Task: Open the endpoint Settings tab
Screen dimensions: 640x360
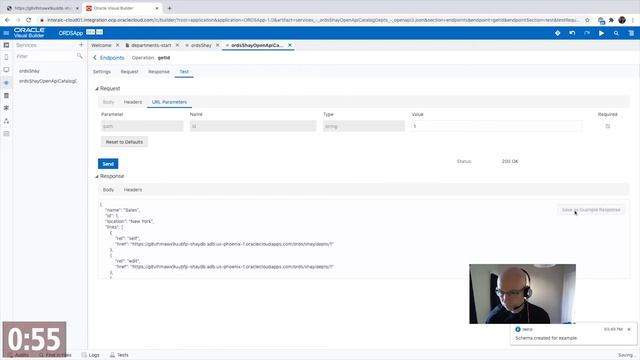Action: click(102, 72)
